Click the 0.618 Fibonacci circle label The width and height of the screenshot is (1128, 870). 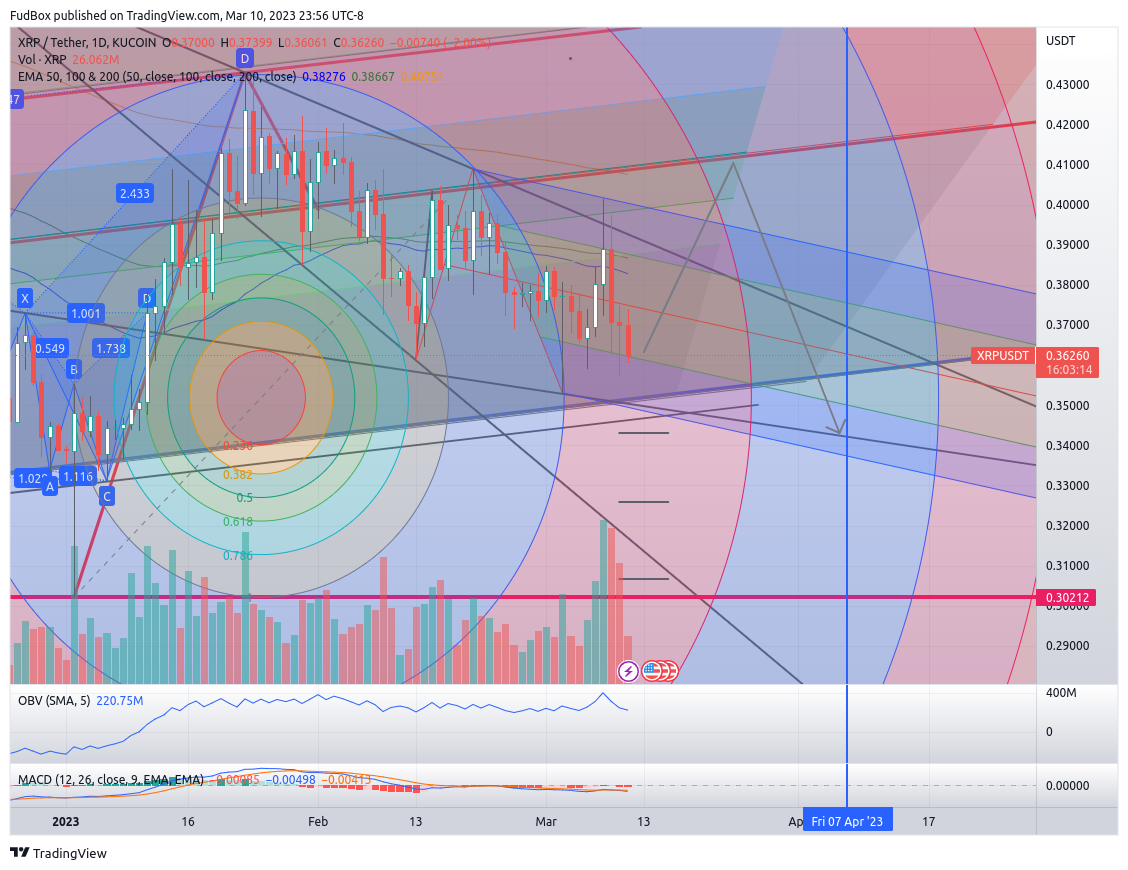(237, 522)
